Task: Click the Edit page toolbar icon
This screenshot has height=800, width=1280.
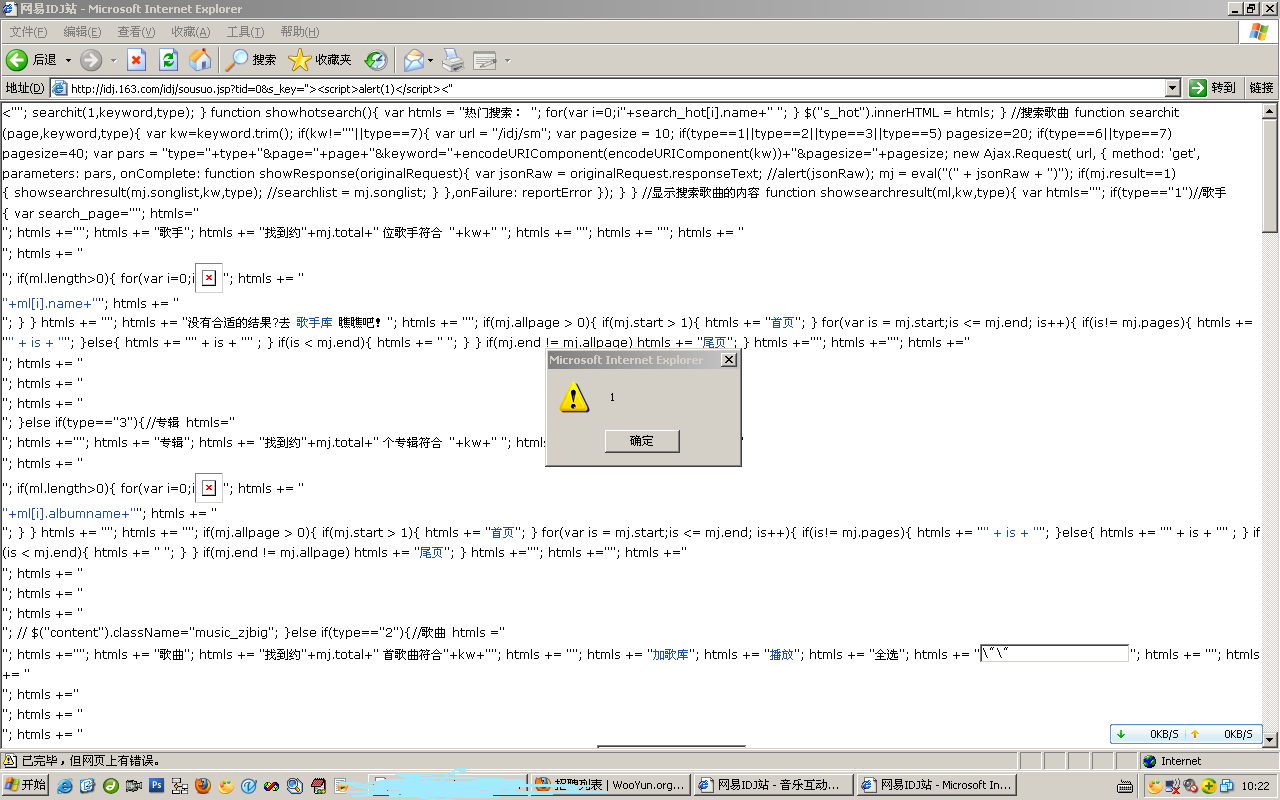Action: [x=485, y=60]
